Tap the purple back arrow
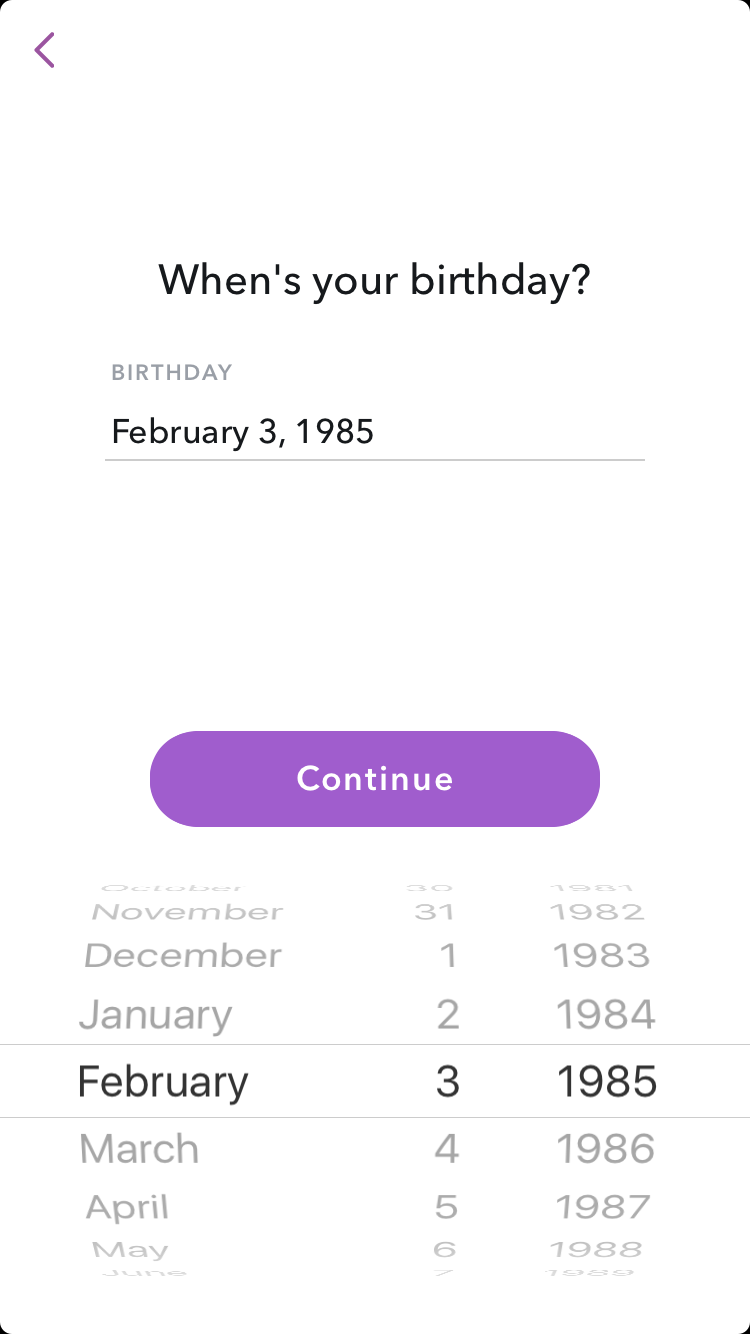 click(x=44, y=50)
